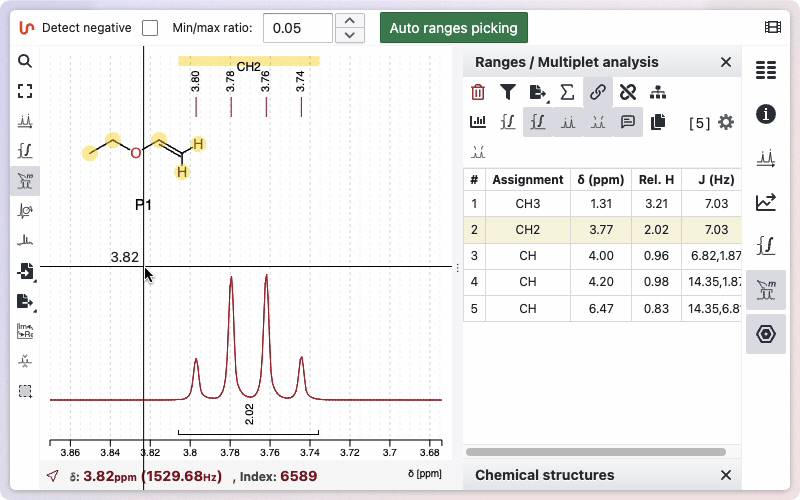Click the hexagon chemical structures sidebar icon
The height and width of the screenshot is (500, 800).
coord(766,334)
